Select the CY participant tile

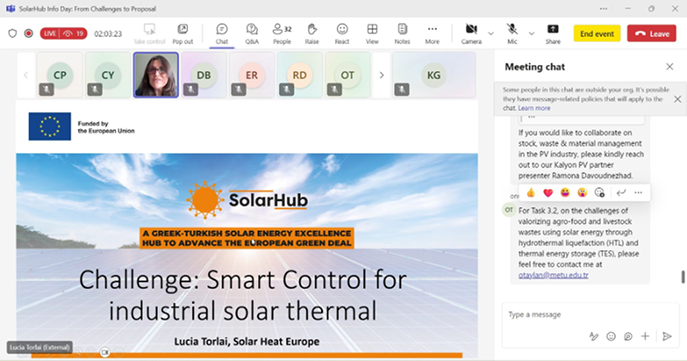point(108,75)
